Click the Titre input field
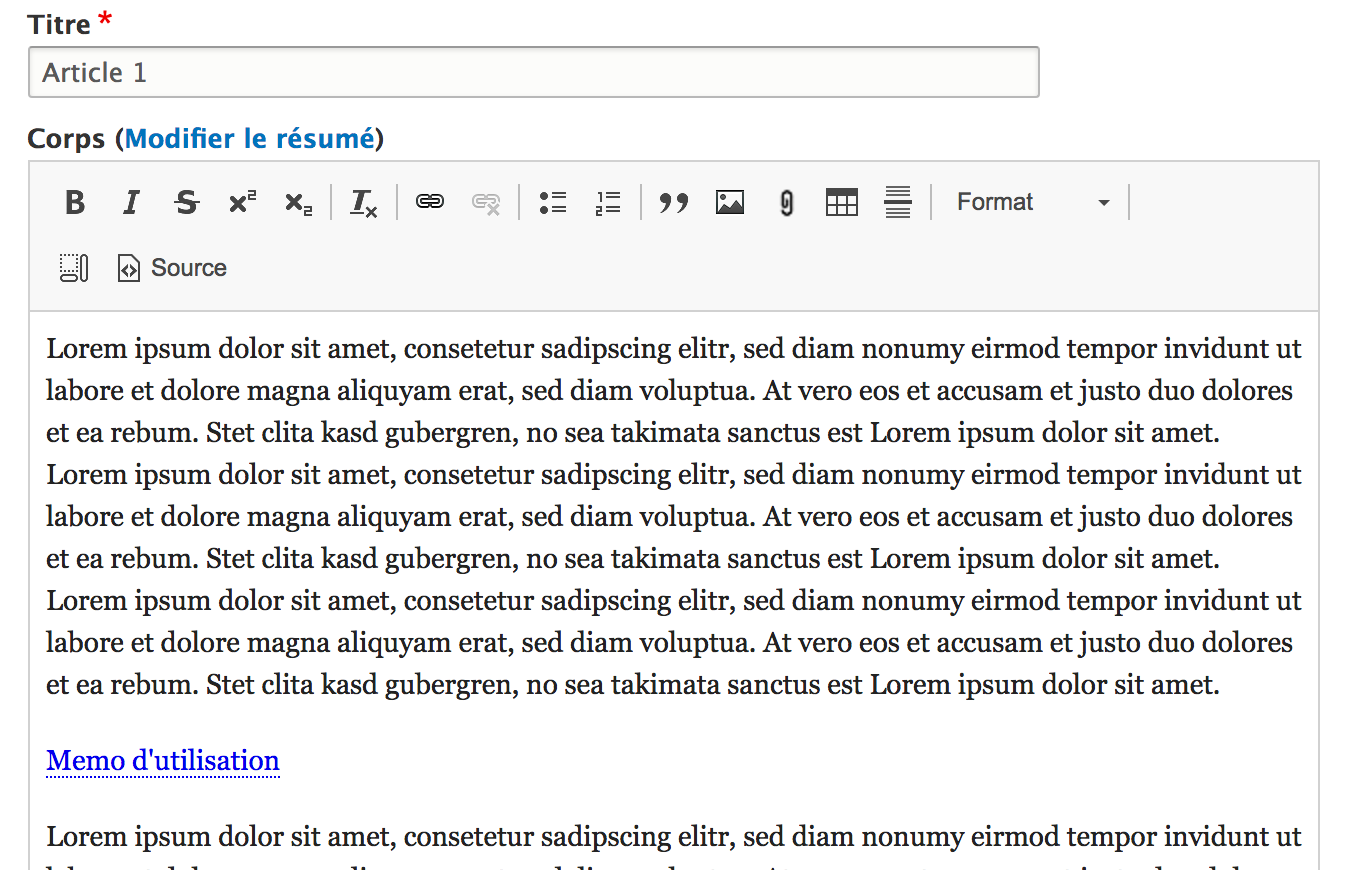Screen dimensions: 1346x870 [x=534, y=72]
